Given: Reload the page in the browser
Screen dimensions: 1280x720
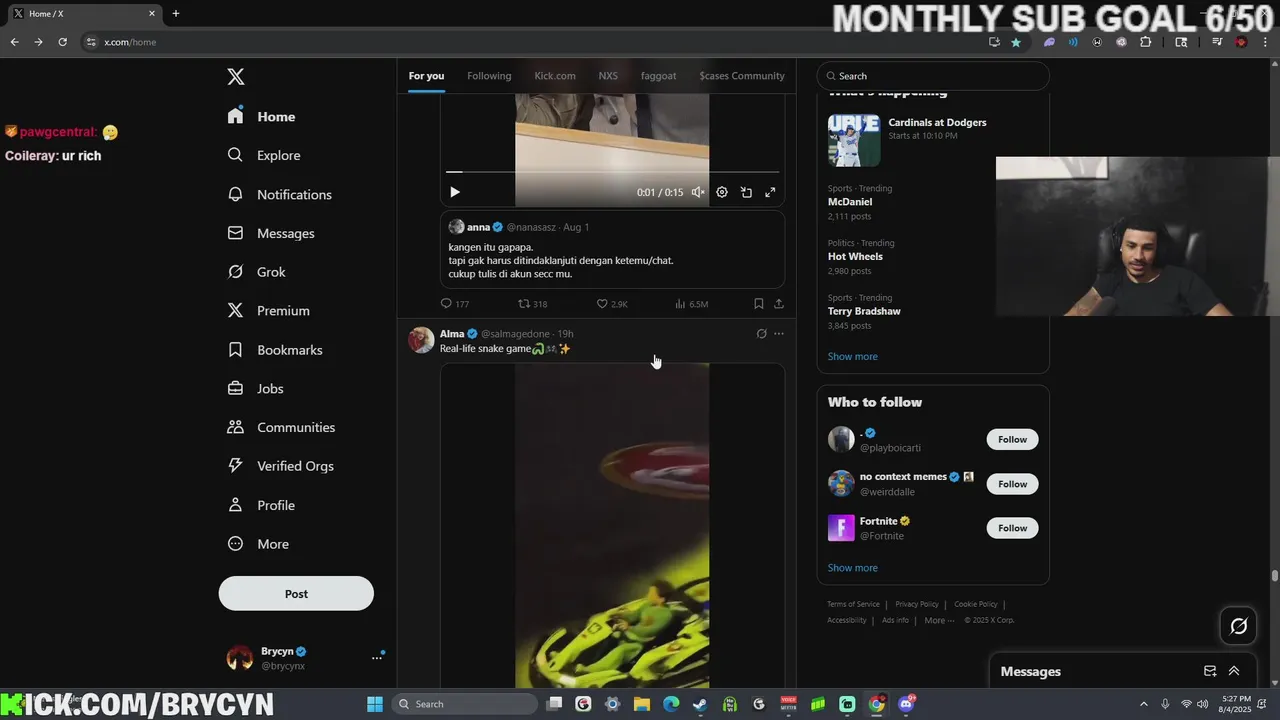Looking at the screenshot, I should click(62, 42).
